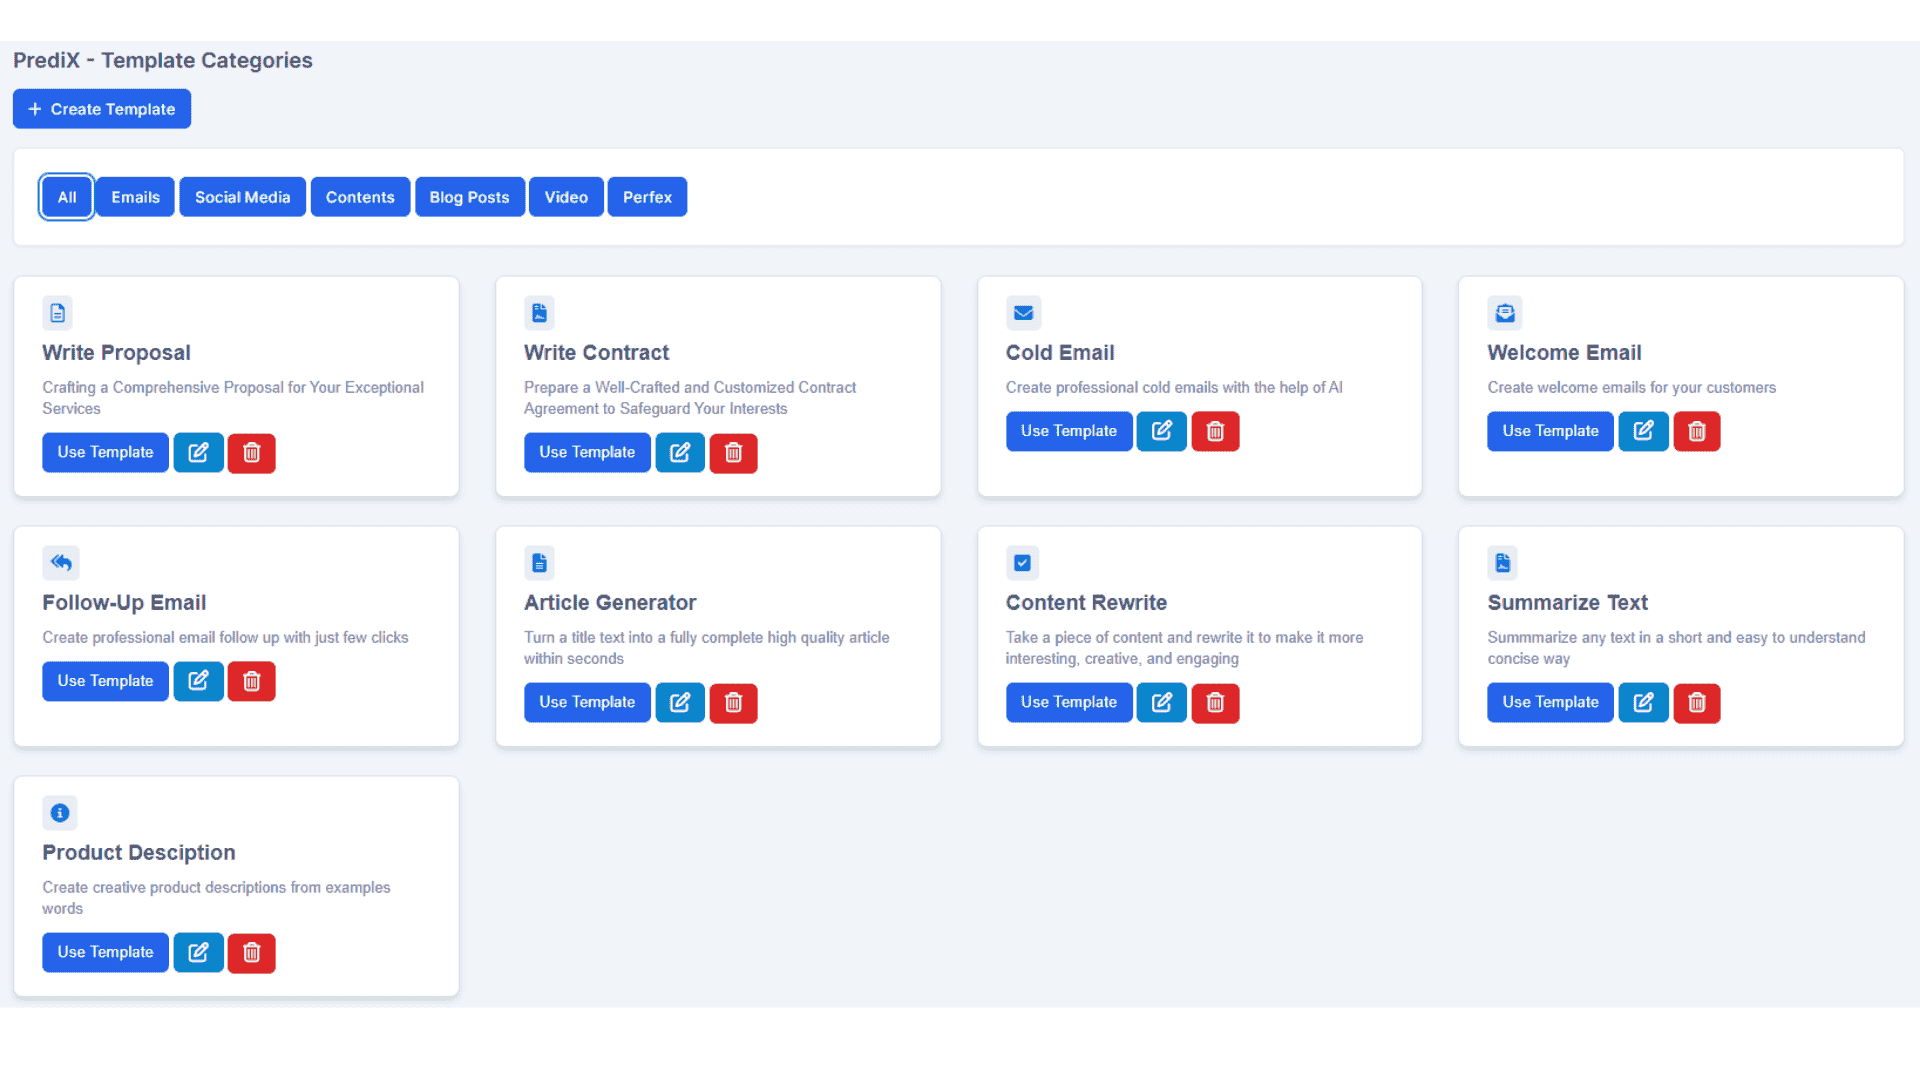This screenshot has height=1080, width=1920.
Task: Click the Article Generator title
Action: (x=610, y=603)
